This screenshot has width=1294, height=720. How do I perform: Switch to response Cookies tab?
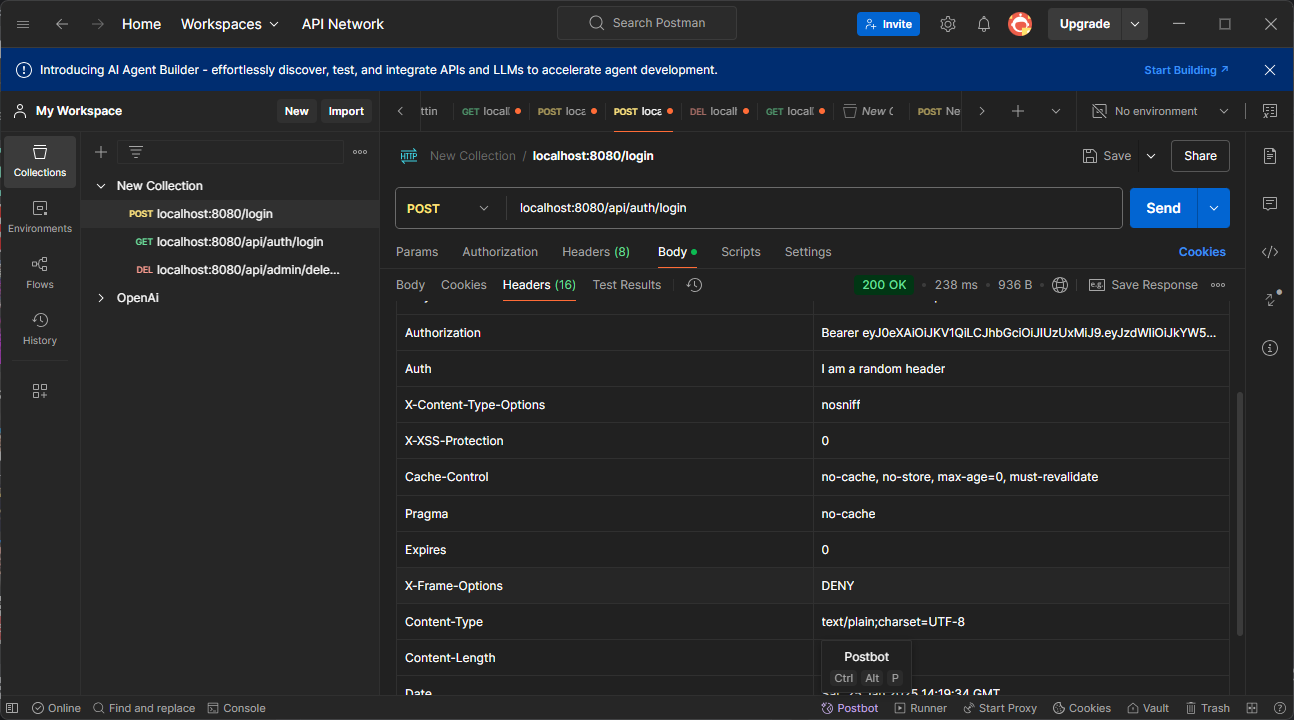464,285
